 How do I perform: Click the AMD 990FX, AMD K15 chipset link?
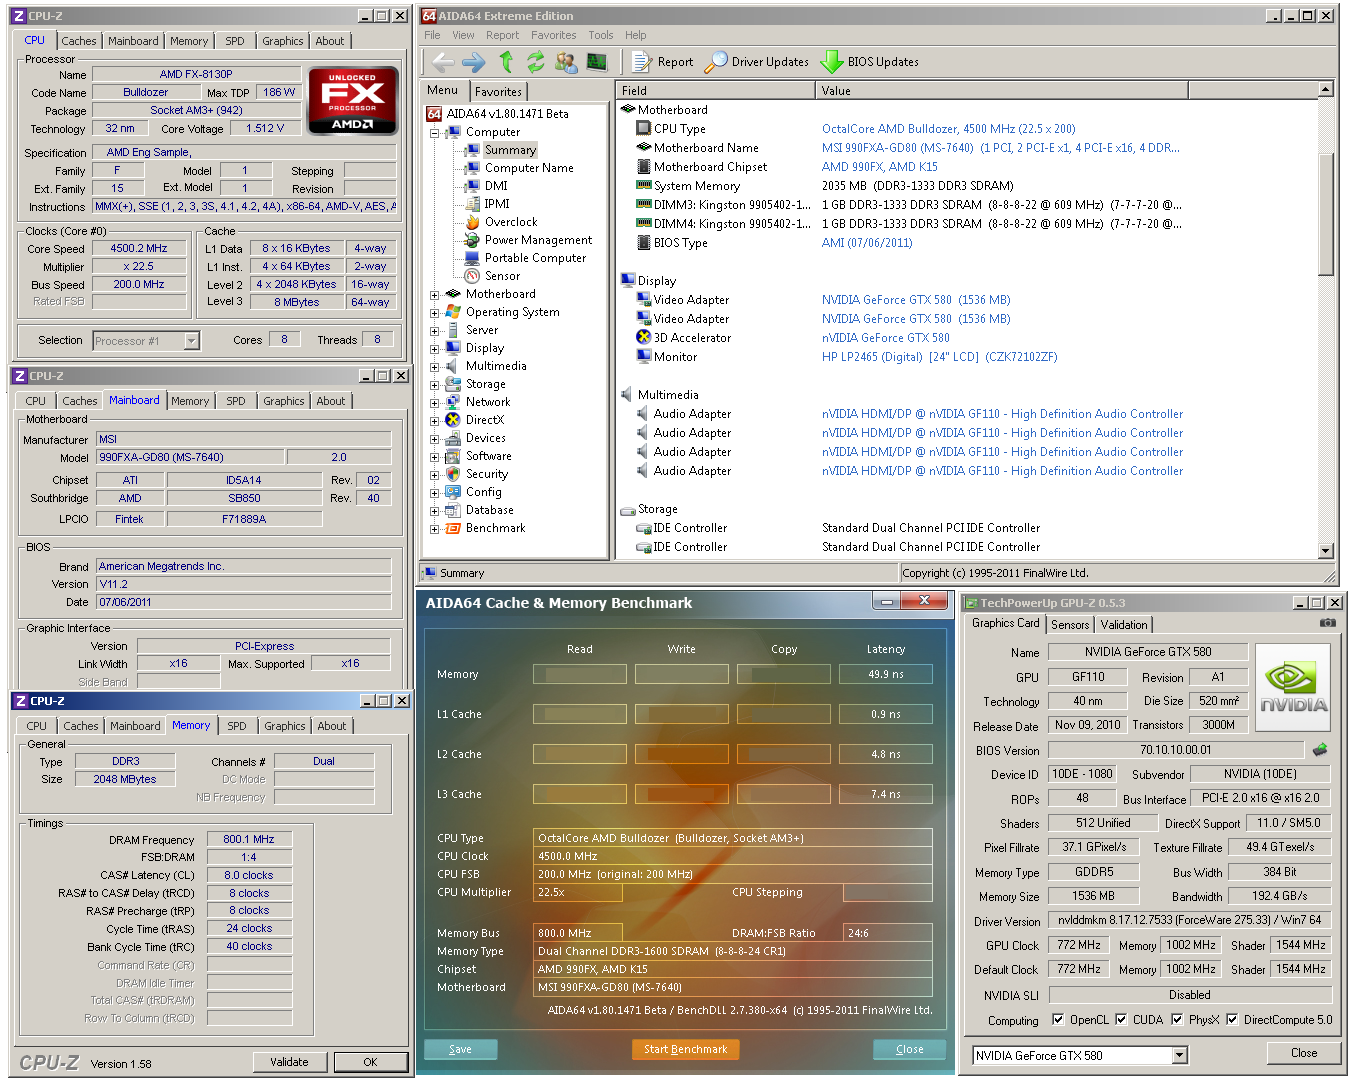coord(880,167)
